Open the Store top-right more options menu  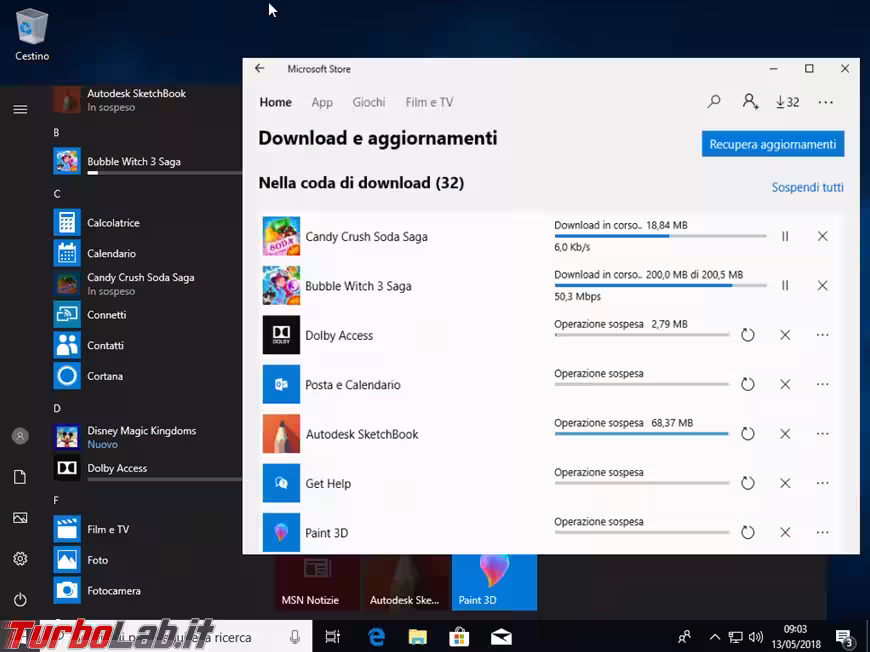pos(825,102)
